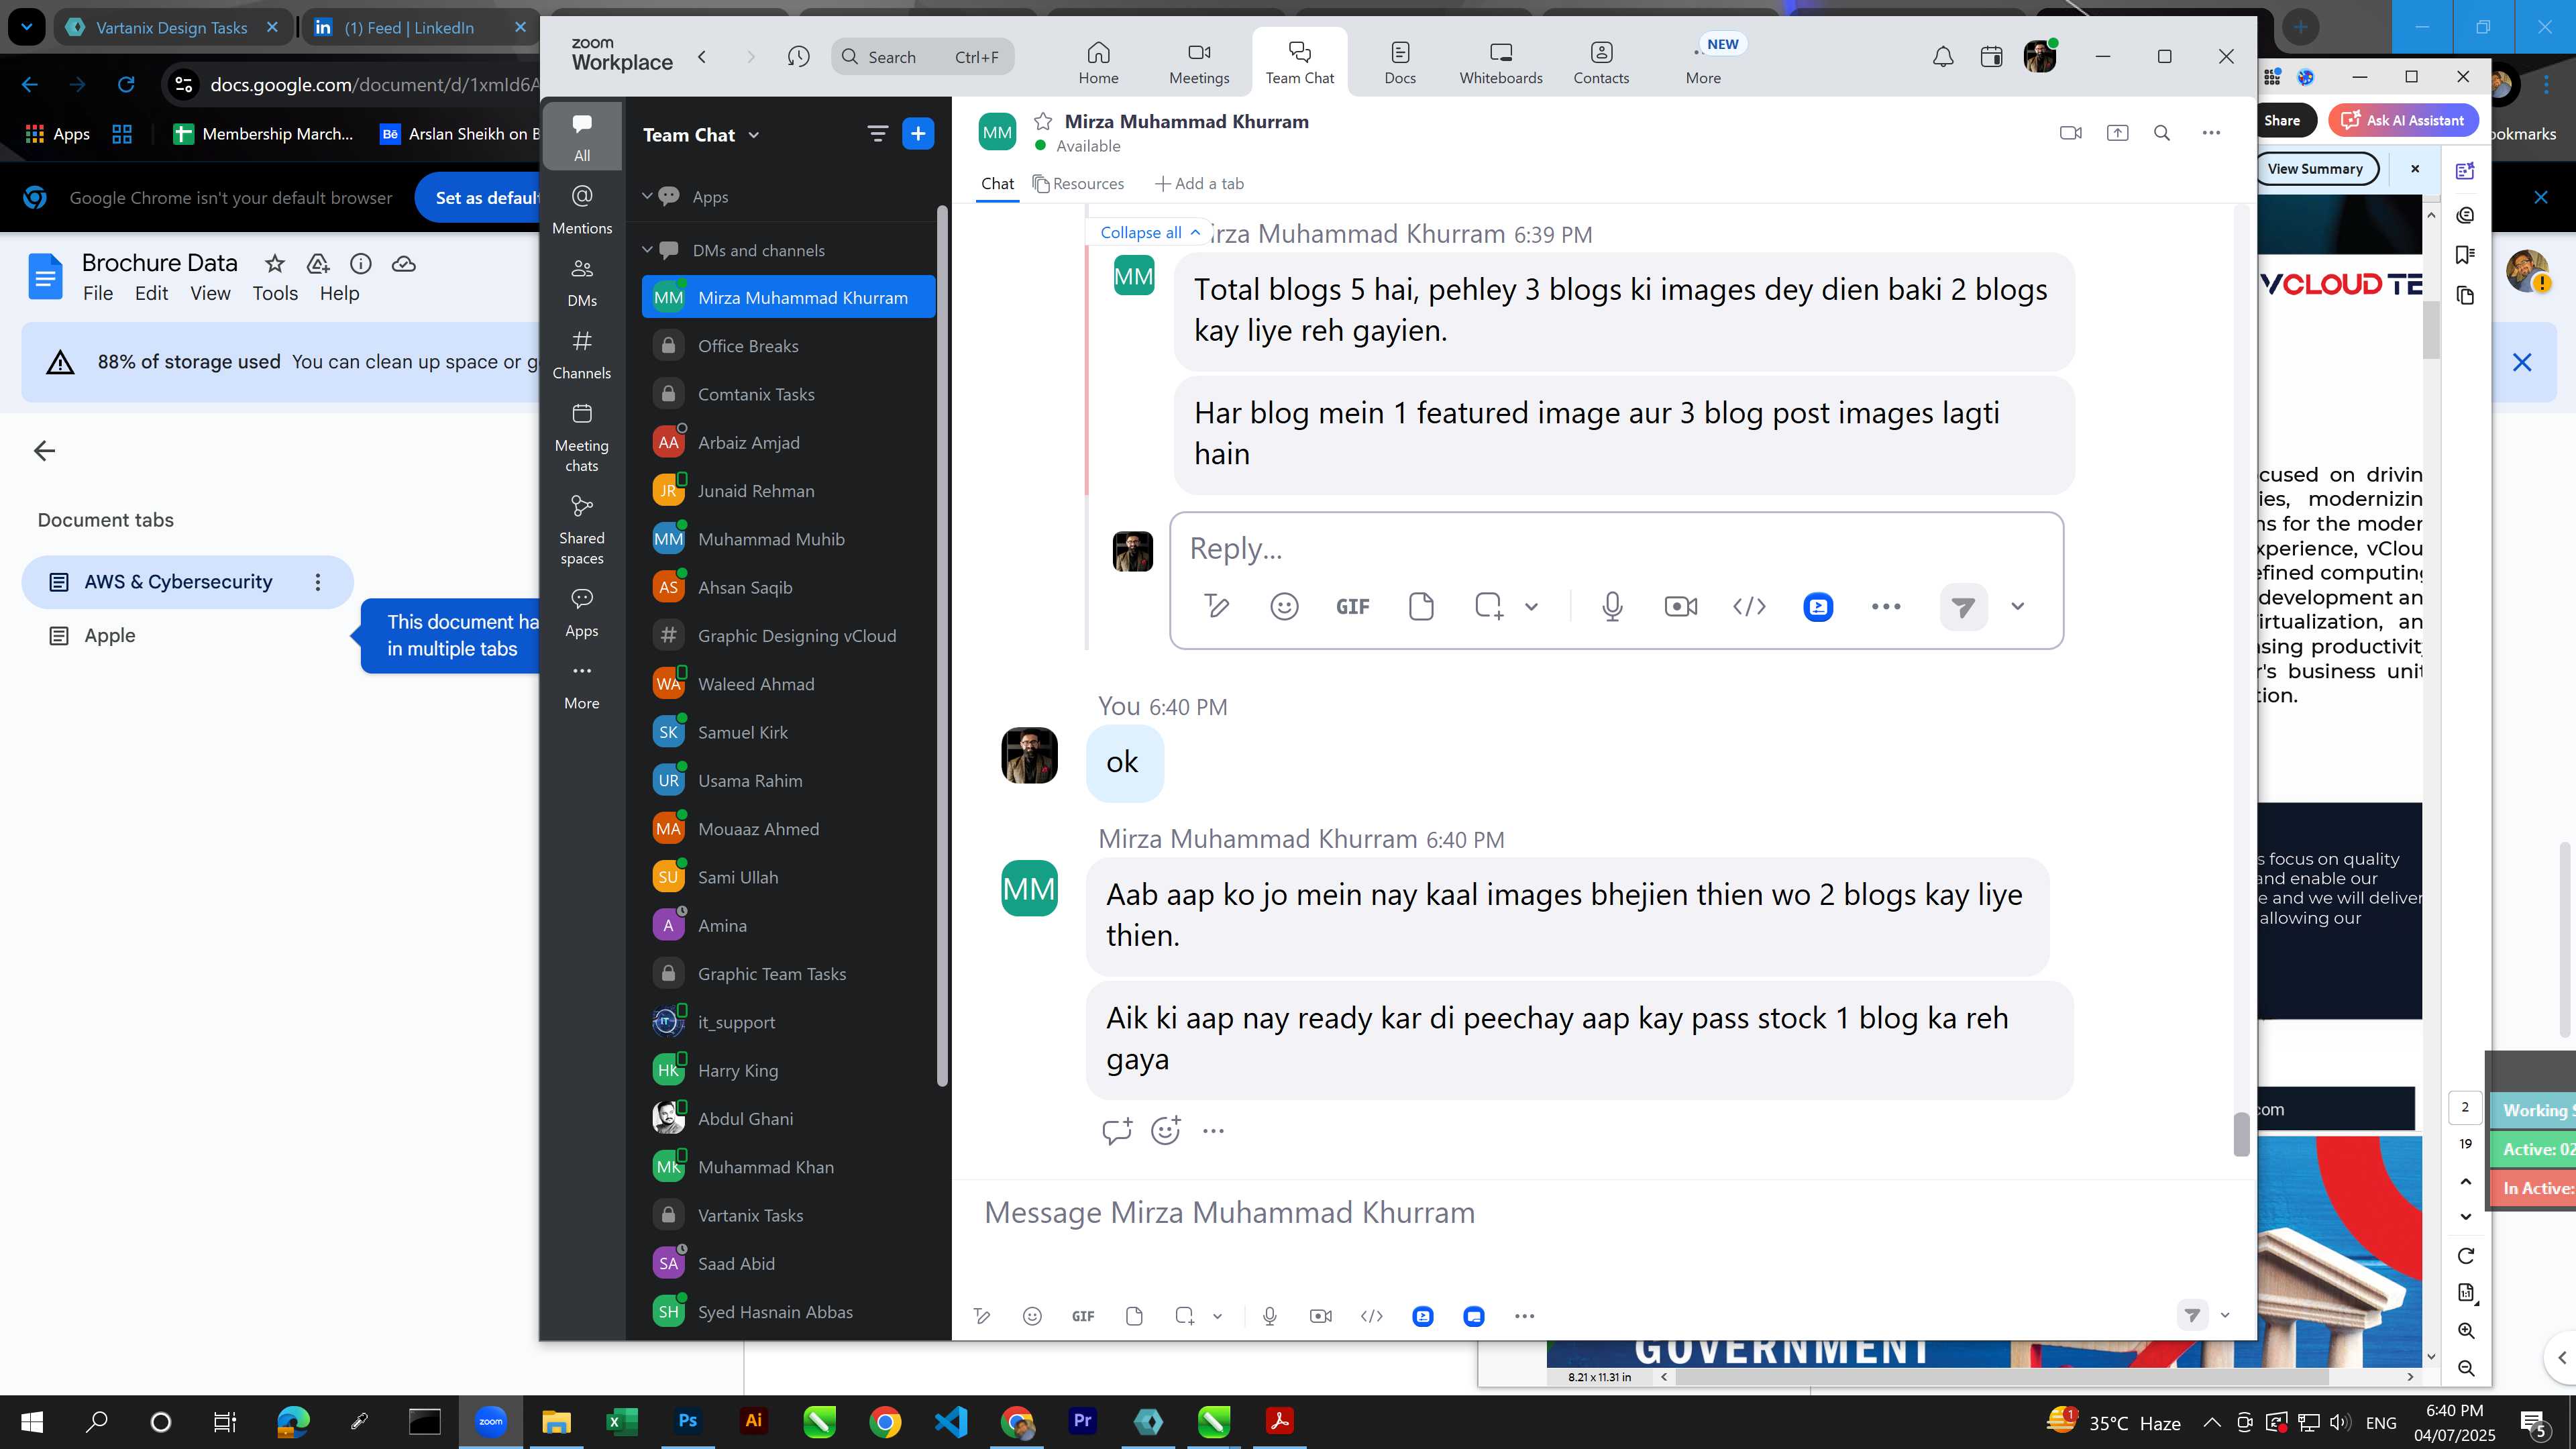Select Channels in Zoom sidebar

pos(582,355)
